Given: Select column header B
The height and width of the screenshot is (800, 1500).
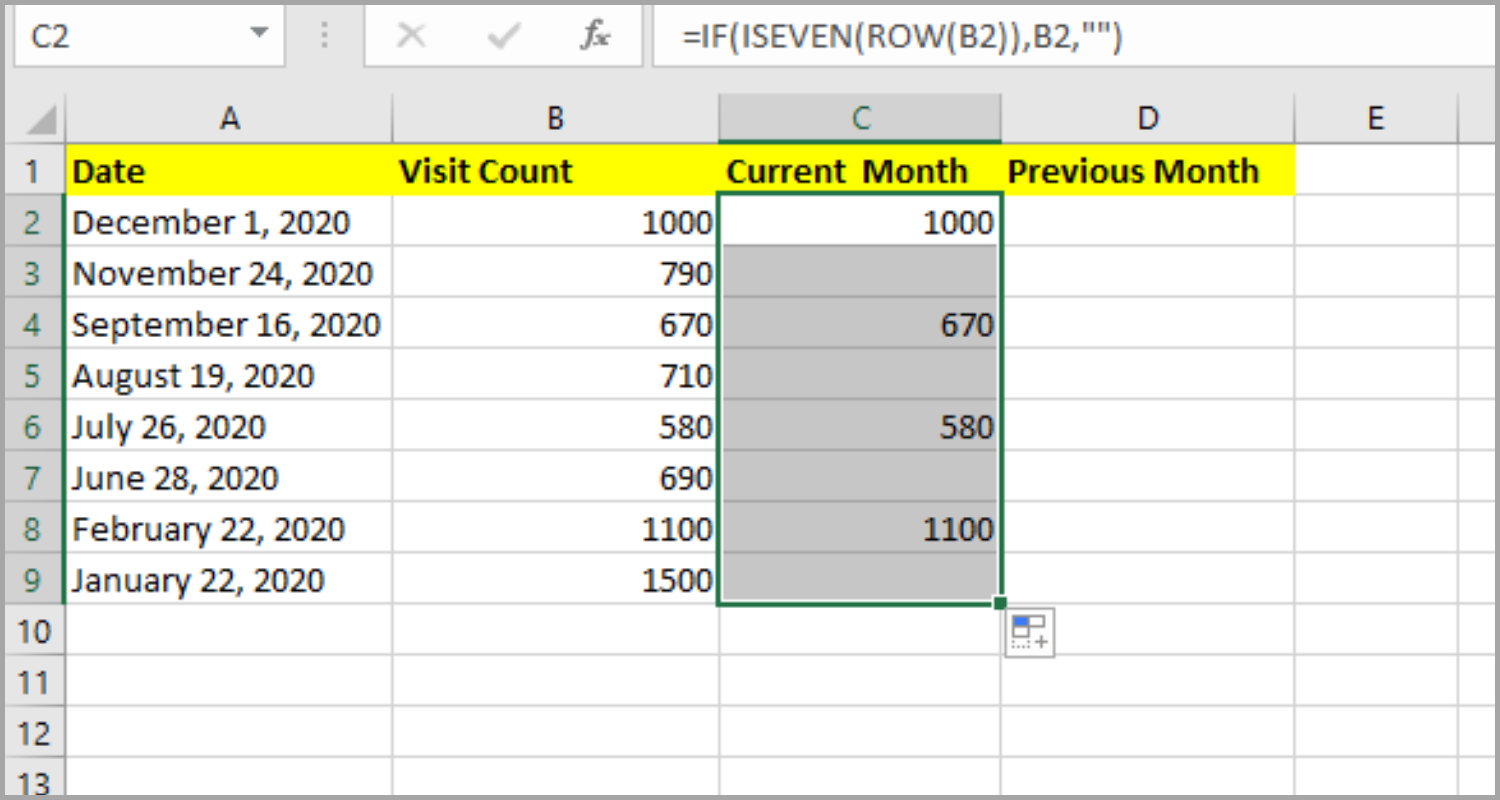Looking at the screenshot, I should click(555, 117).
